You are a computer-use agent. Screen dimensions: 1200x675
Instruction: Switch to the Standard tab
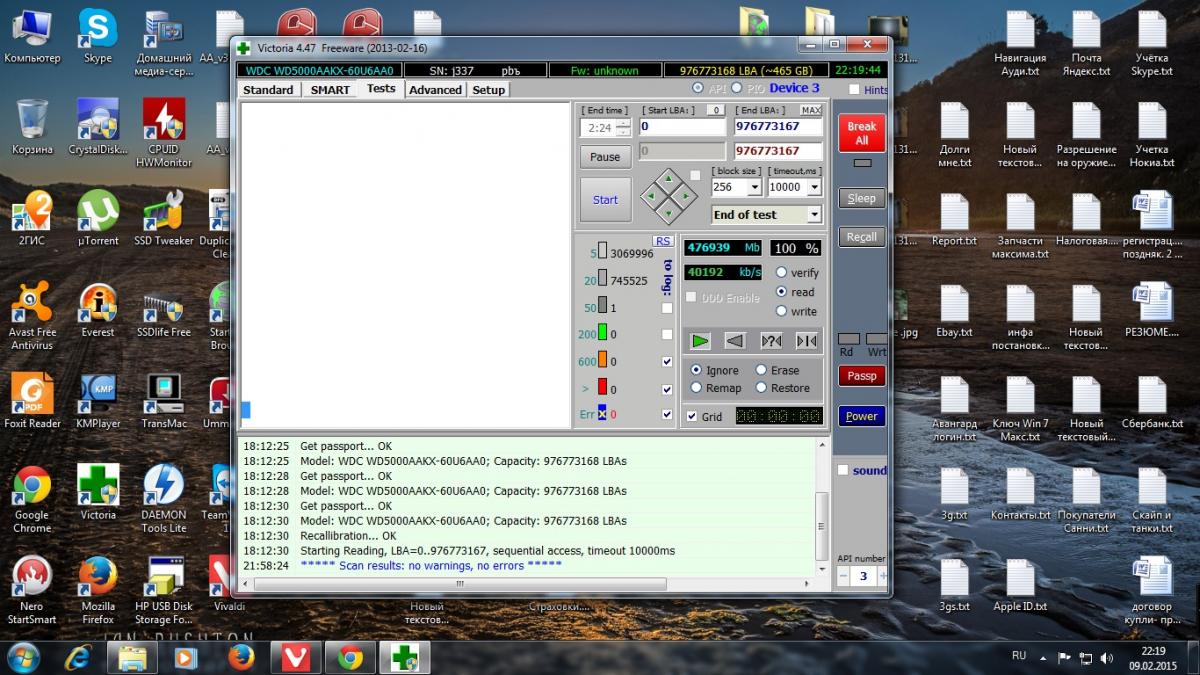(x=268, y=89)
